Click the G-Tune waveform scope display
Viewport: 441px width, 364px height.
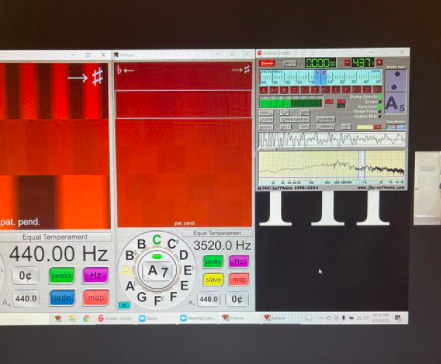click(332, 140)
